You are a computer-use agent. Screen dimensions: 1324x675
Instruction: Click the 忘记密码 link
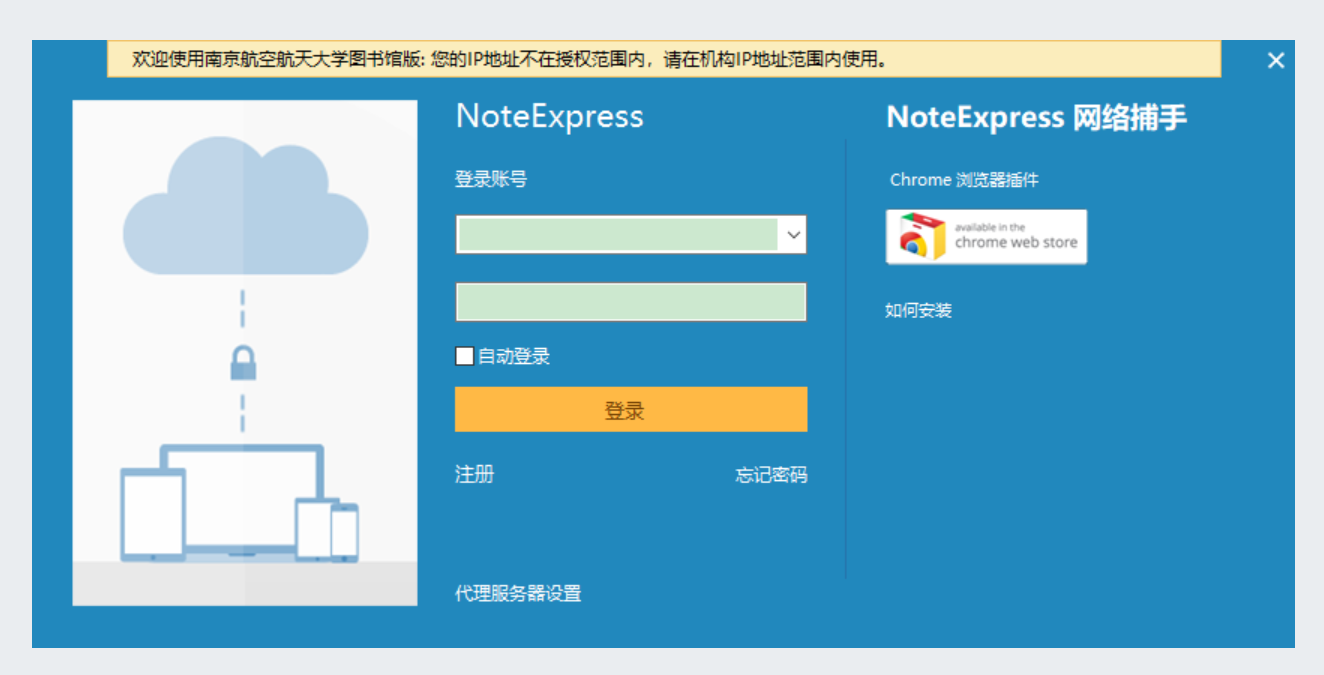[x=771, y=475]
